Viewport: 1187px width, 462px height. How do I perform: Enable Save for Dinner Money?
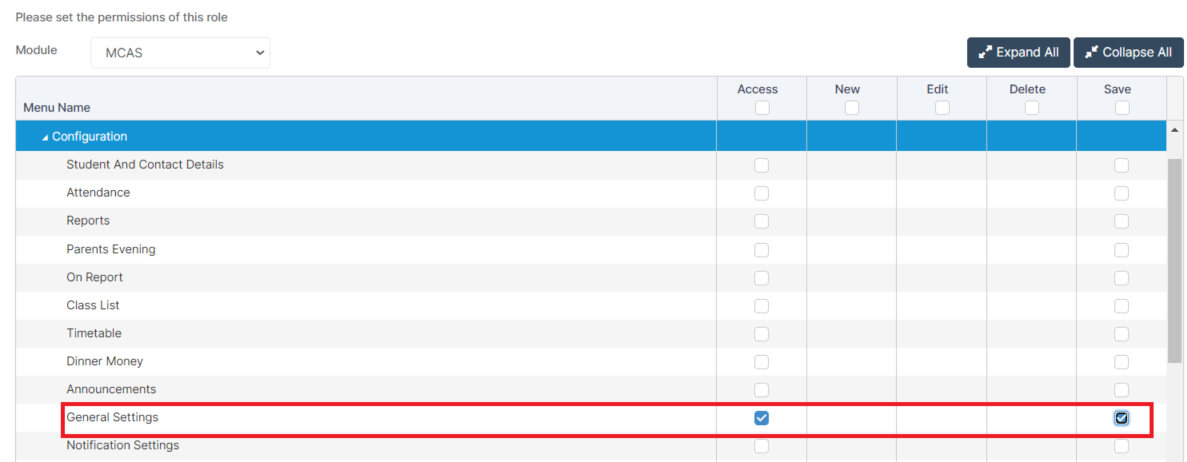coord(1122,362)
